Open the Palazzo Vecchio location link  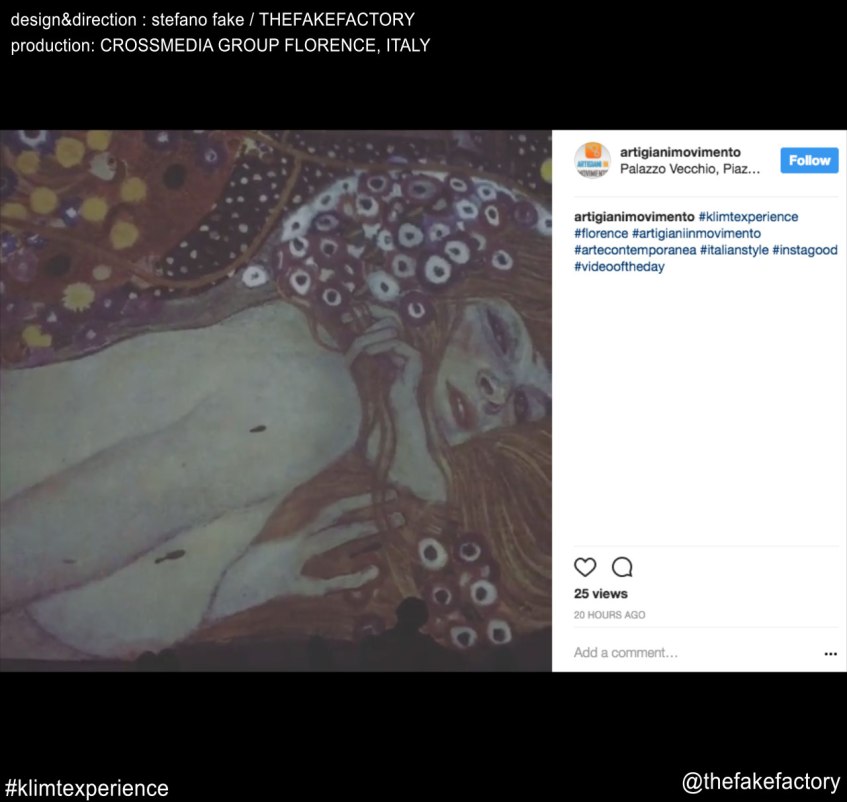[690, 169]
